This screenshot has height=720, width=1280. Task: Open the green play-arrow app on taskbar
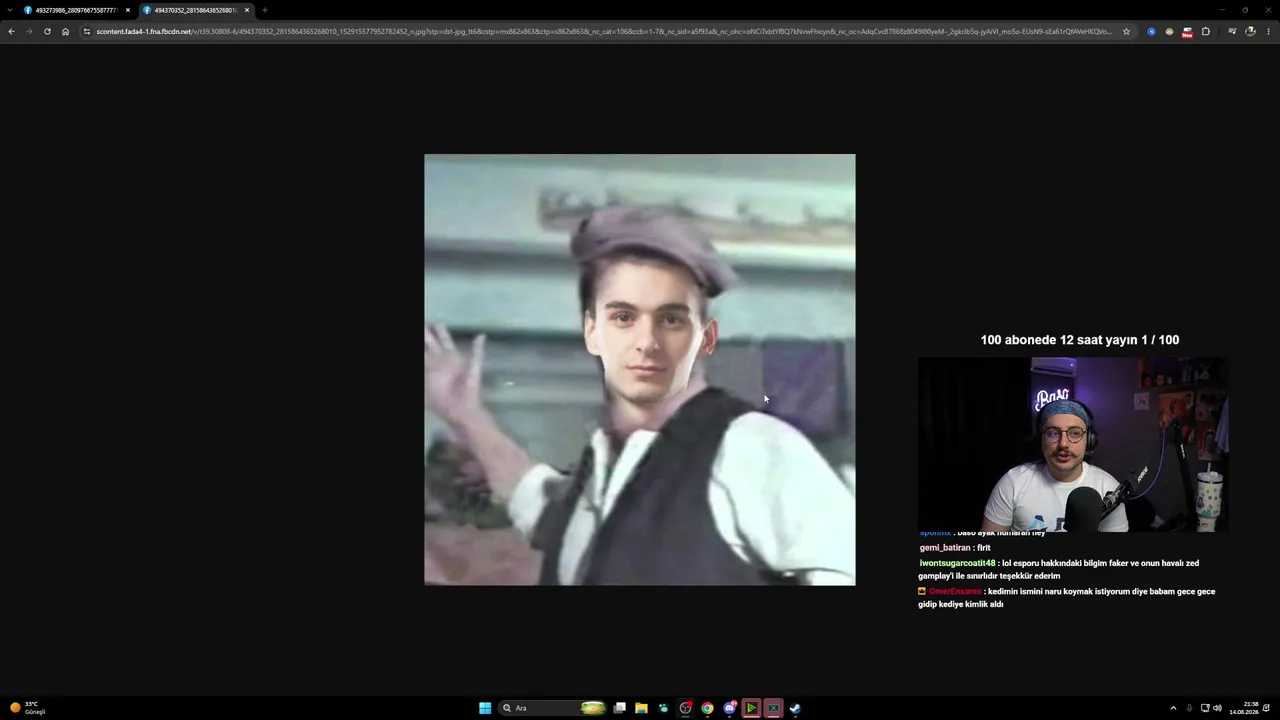(x=751, y=708)
